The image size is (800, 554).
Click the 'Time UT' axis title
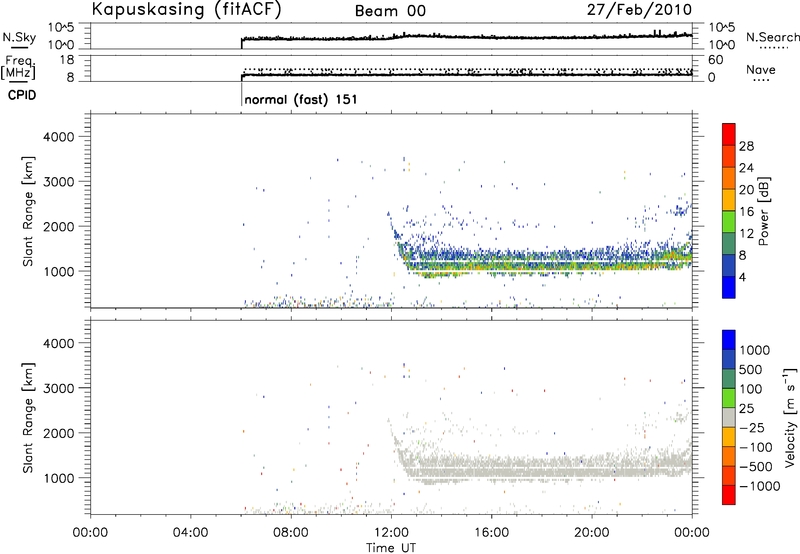[x=391, y=548]
